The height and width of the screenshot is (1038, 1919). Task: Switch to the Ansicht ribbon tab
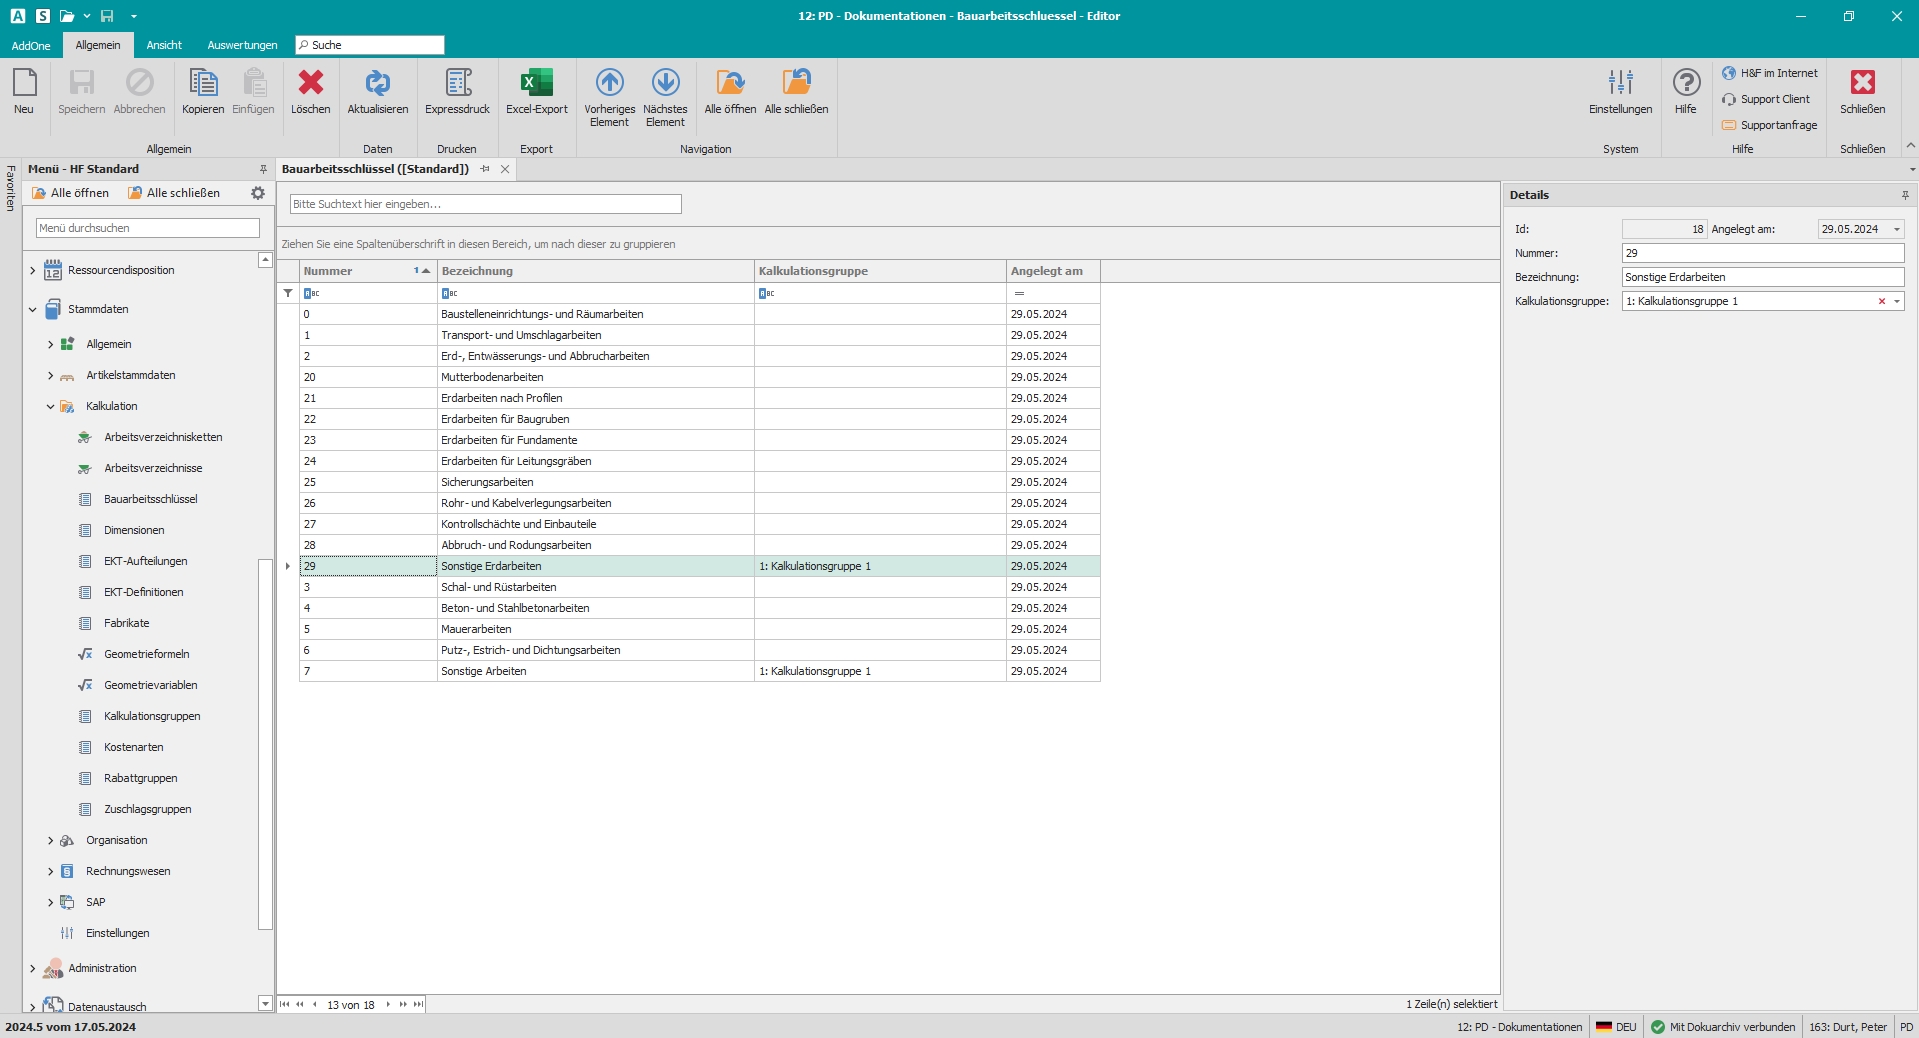coord(164,45)
